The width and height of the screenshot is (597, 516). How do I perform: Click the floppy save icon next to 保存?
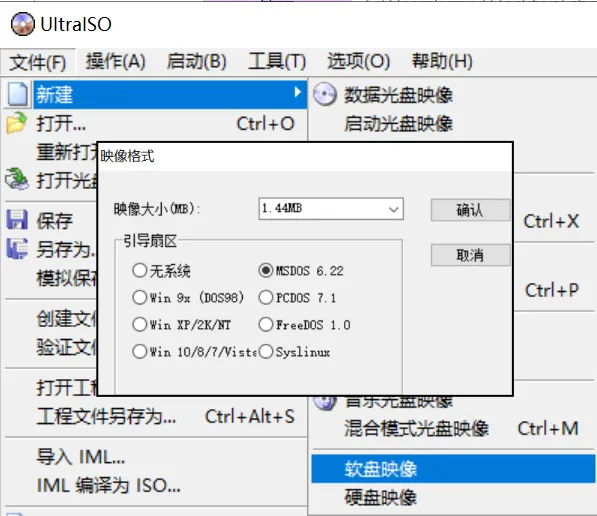coord(17,220)
